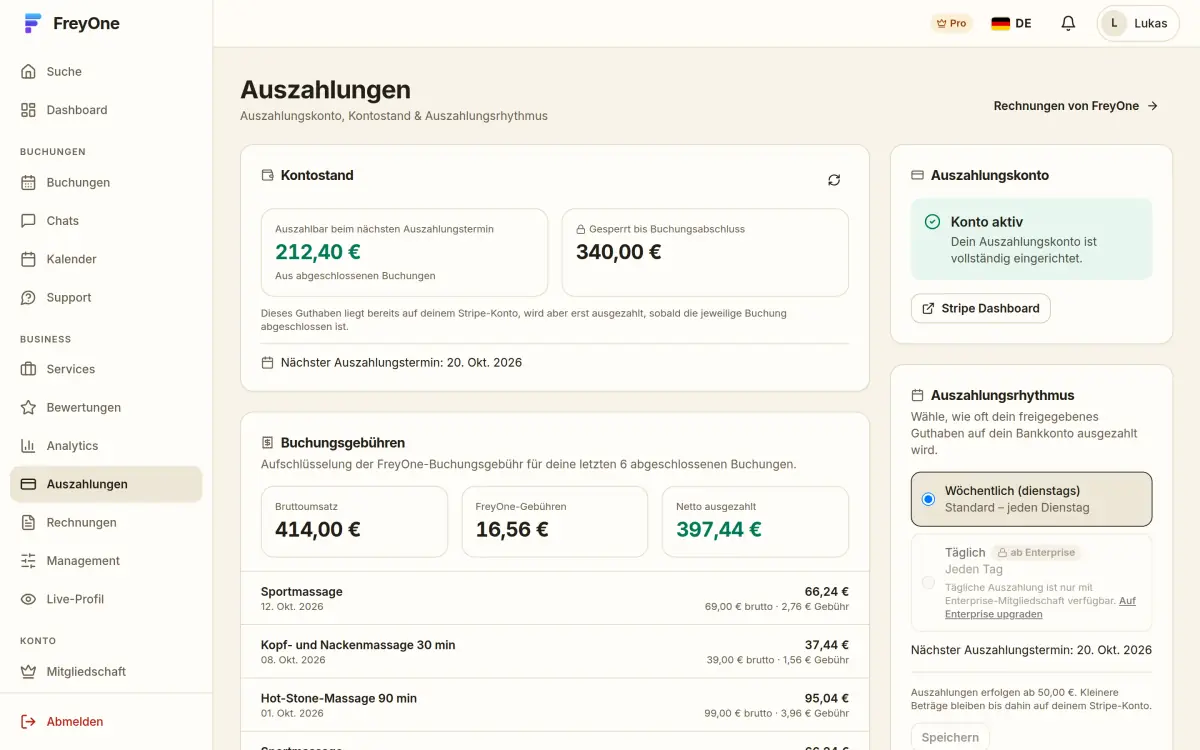Click the 95,04 € booking amount
This screenshot has height=750, width=1200.
[826, 698]
